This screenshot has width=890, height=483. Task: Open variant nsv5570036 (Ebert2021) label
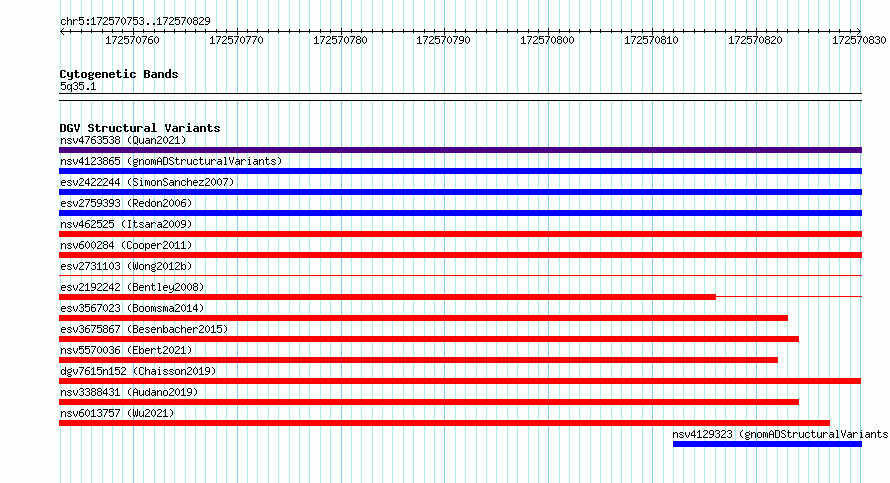(x=126, y=350)
